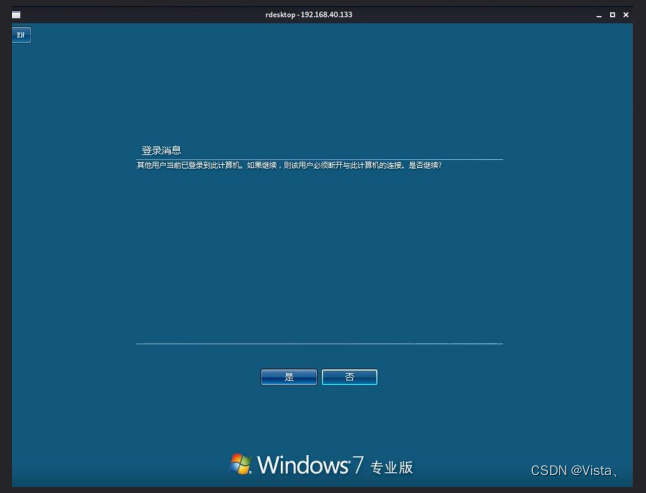The width and height of the screenshot is (646, 493).
Task: Click the logon warning message about other users
Action: pyautogui.click(x=289, y=165)
